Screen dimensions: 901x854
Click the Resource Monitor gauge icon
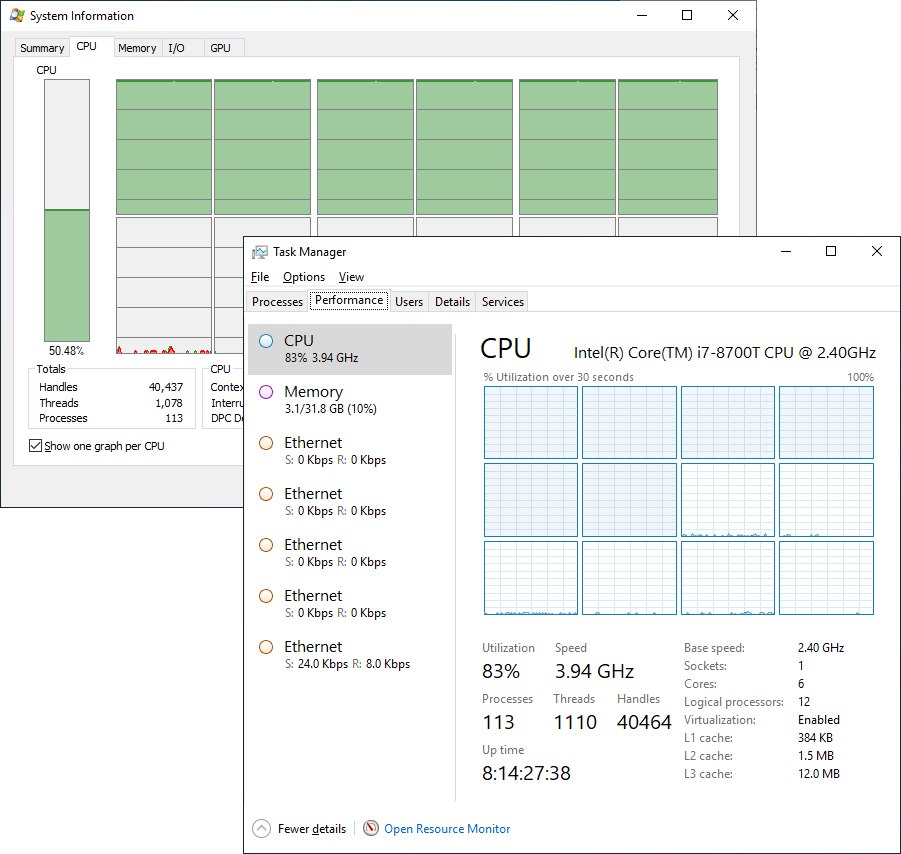(x=371, y=828)
